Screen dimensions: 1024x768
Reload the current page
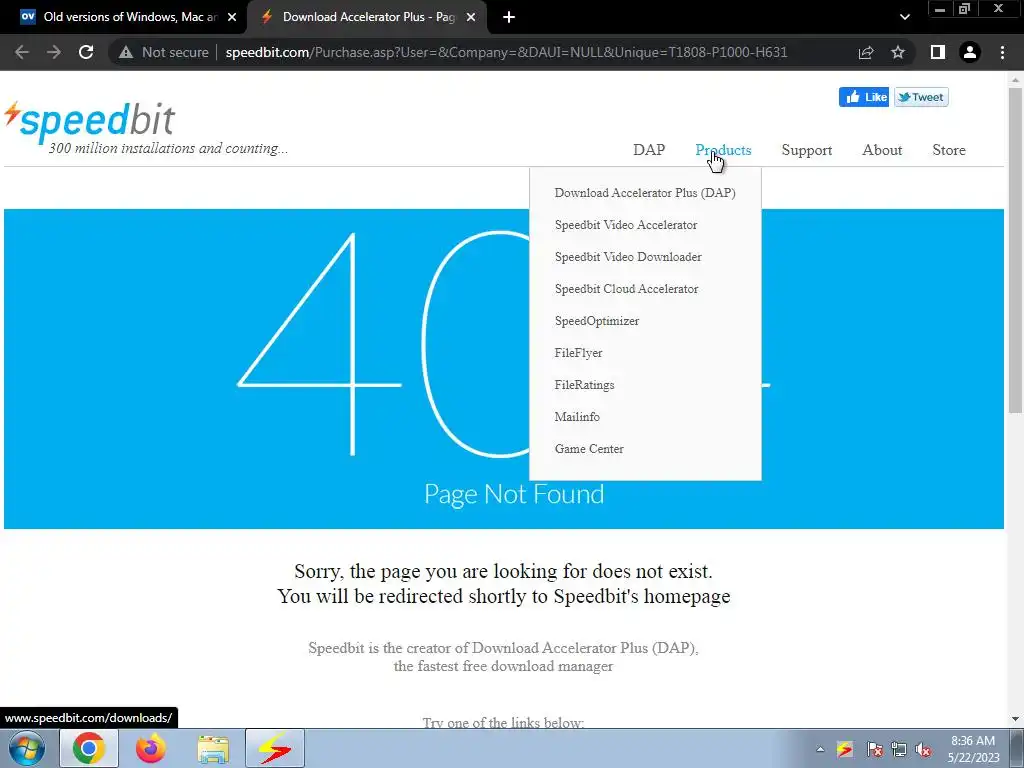[x=86, y=52]
